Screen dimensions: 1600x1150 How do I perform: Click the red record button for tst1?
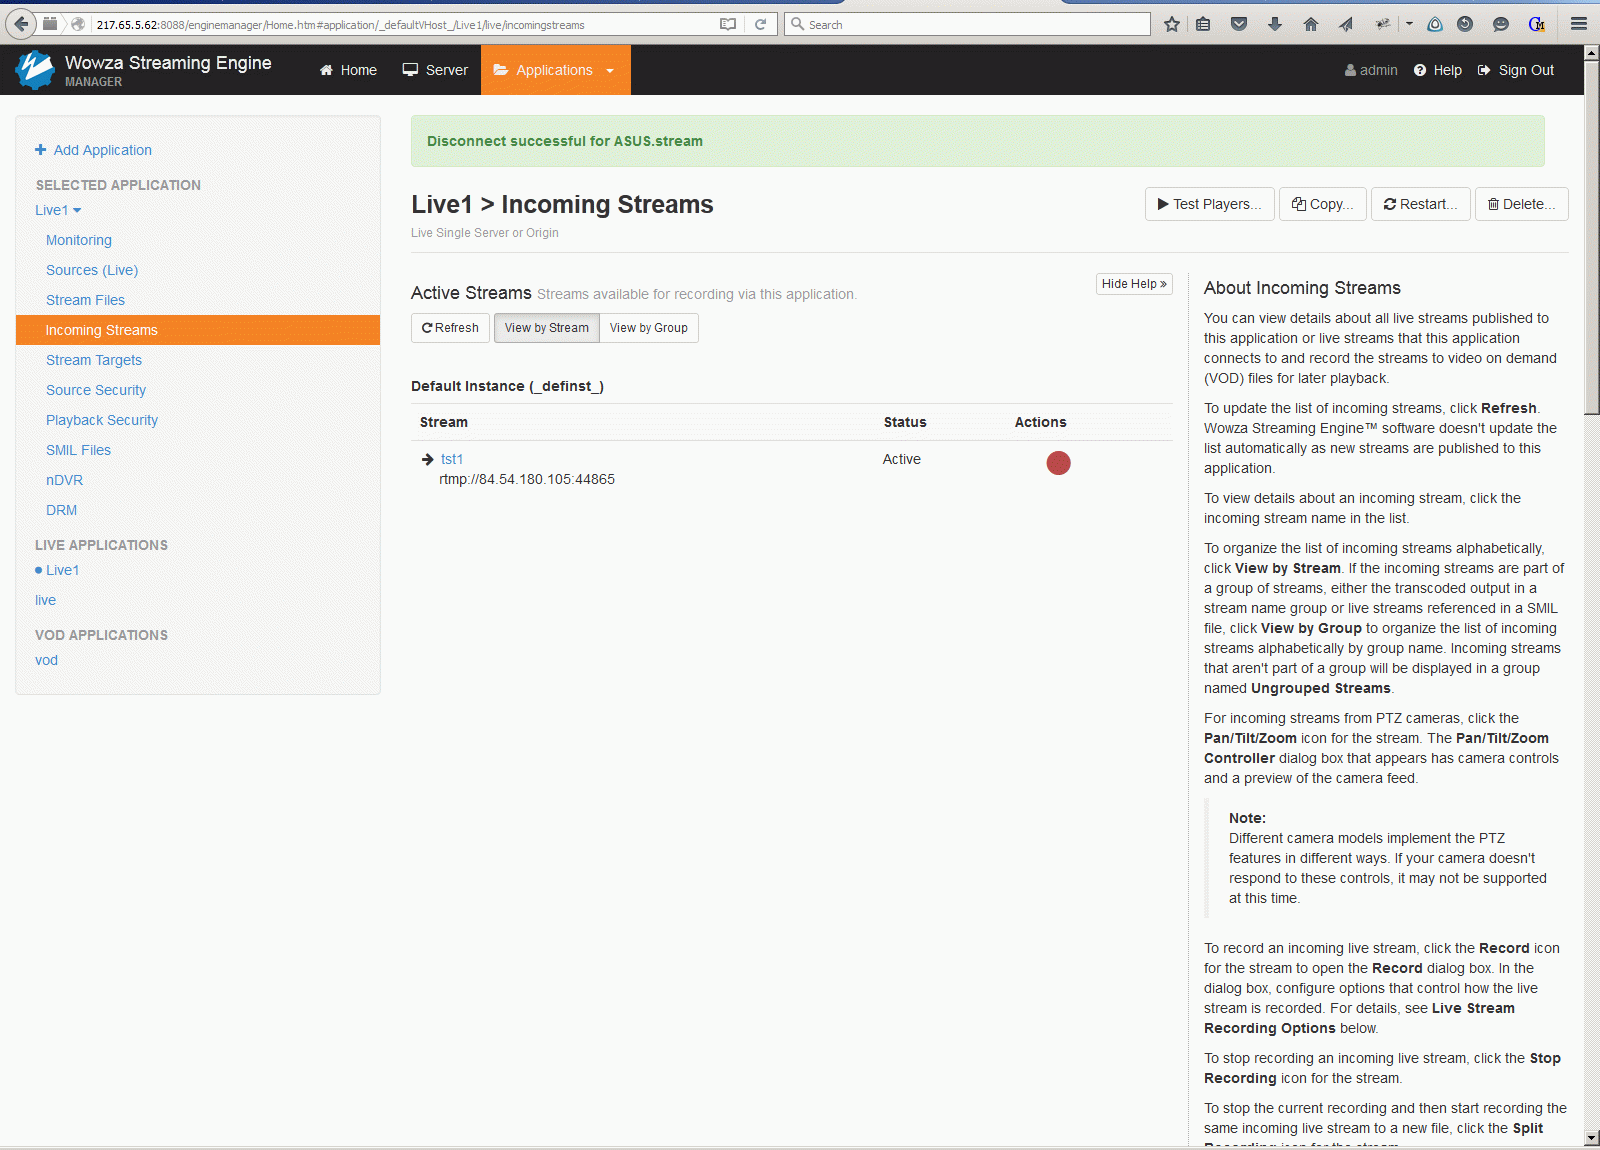click(1058, 463)
